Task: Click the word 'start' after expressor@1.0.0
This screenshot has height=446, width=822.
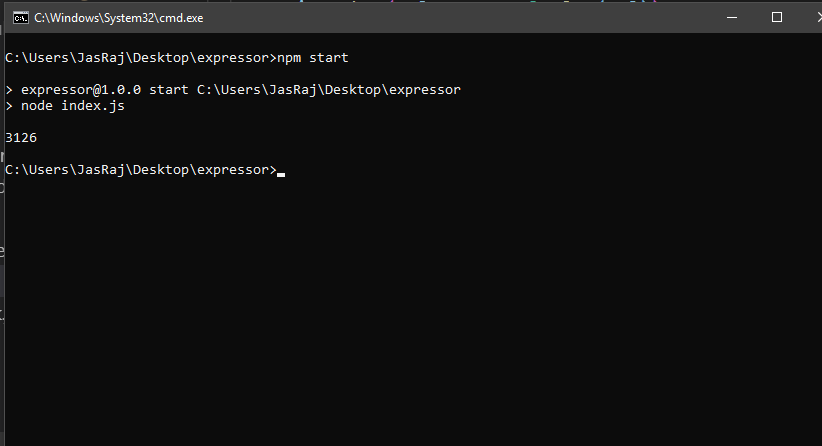Action: (x=169, y=90)
